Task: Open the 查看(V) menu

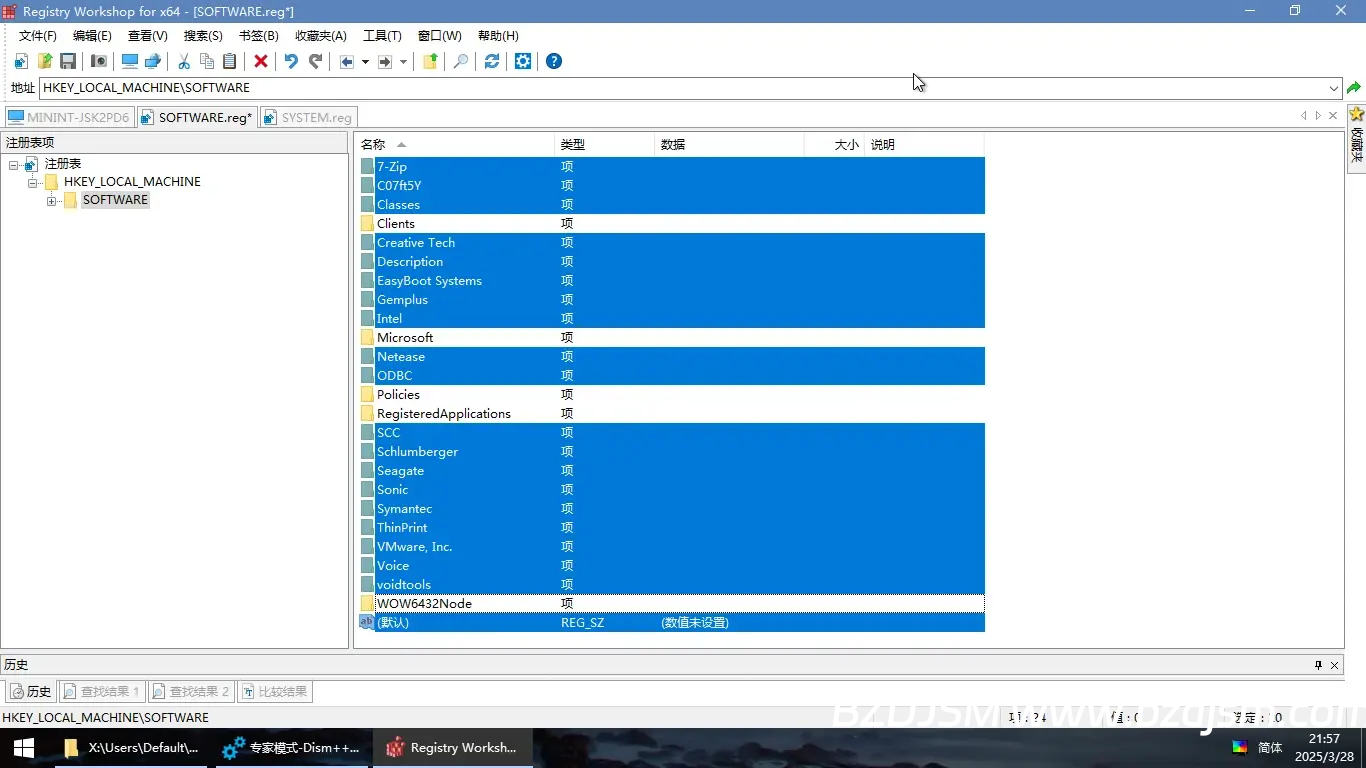Action: [x=148, y=36]
